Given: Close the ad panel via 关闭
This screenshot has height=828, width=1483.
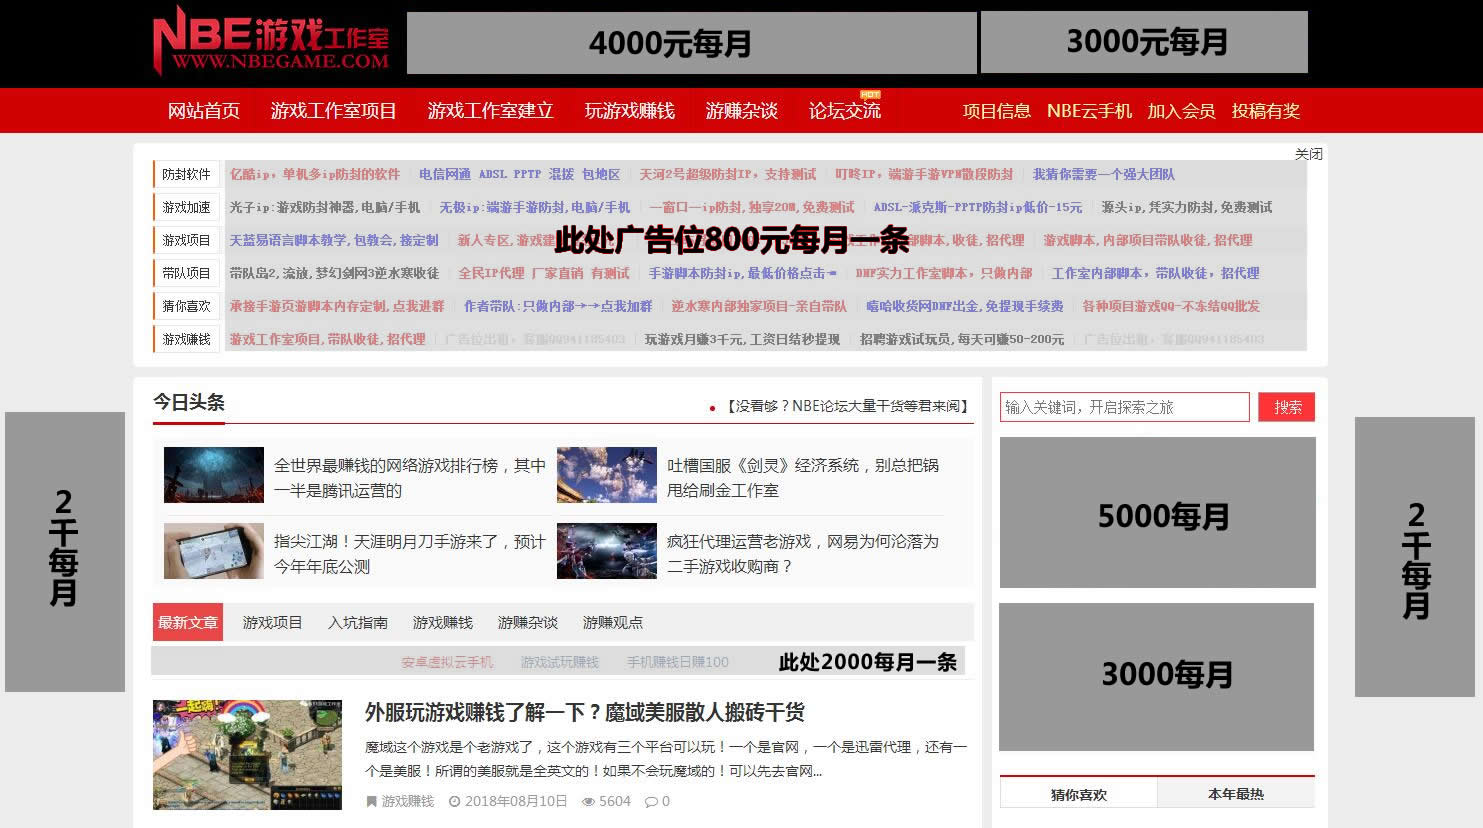Looking at the screenshot, I should [1308, 154].
